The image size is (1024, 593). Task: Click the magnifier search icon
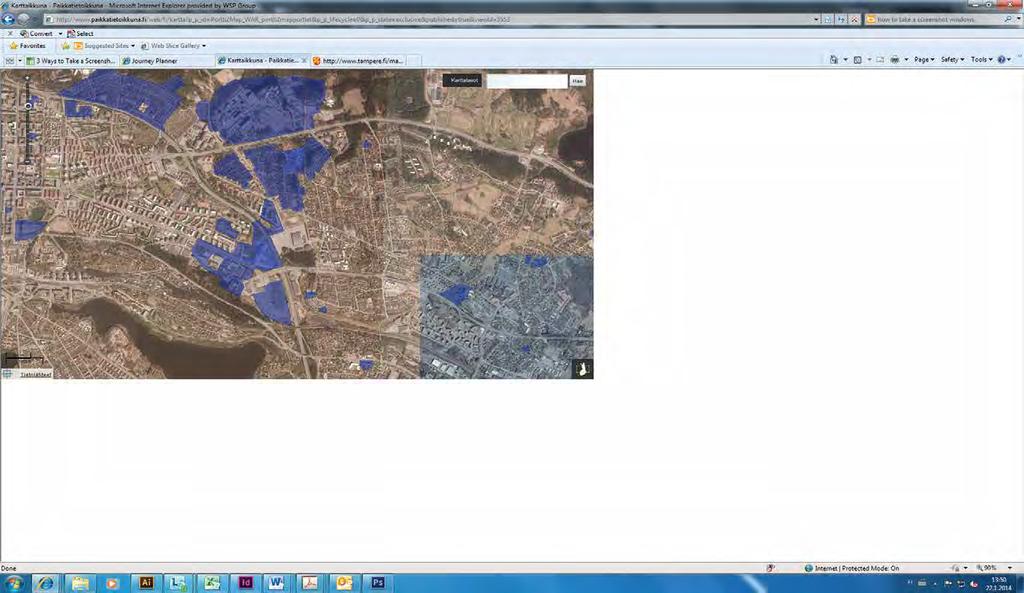(x=1008, y=20)
